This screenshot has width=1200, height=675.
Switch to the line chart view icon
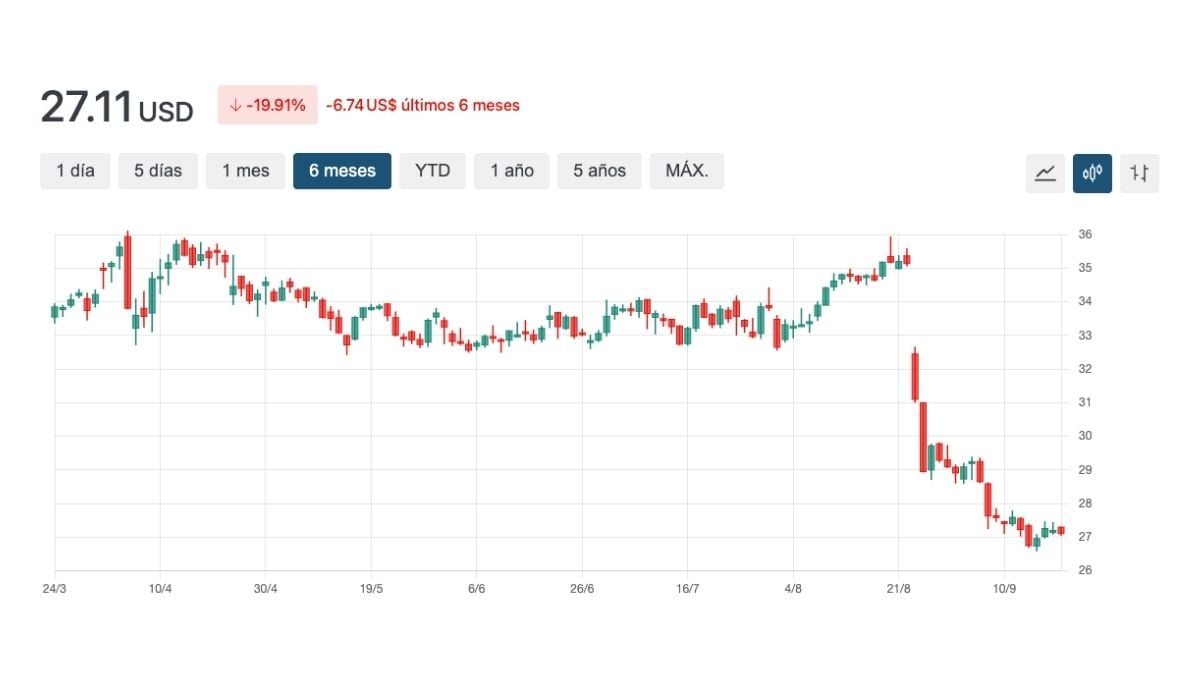(x=1045, y=172)
